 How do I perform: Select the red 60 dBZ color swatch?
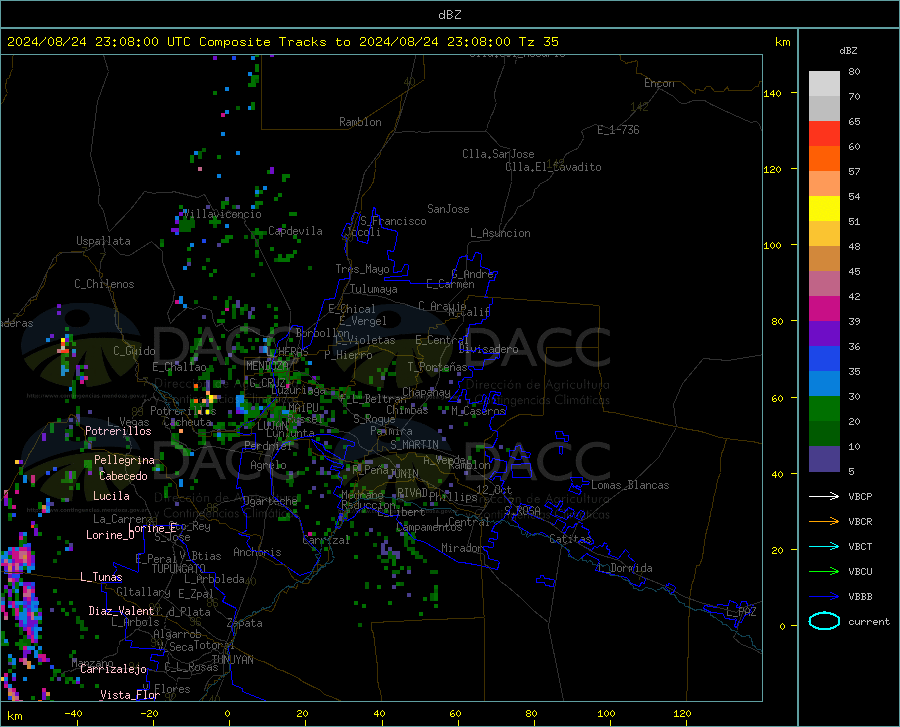[x=824, y=134]
